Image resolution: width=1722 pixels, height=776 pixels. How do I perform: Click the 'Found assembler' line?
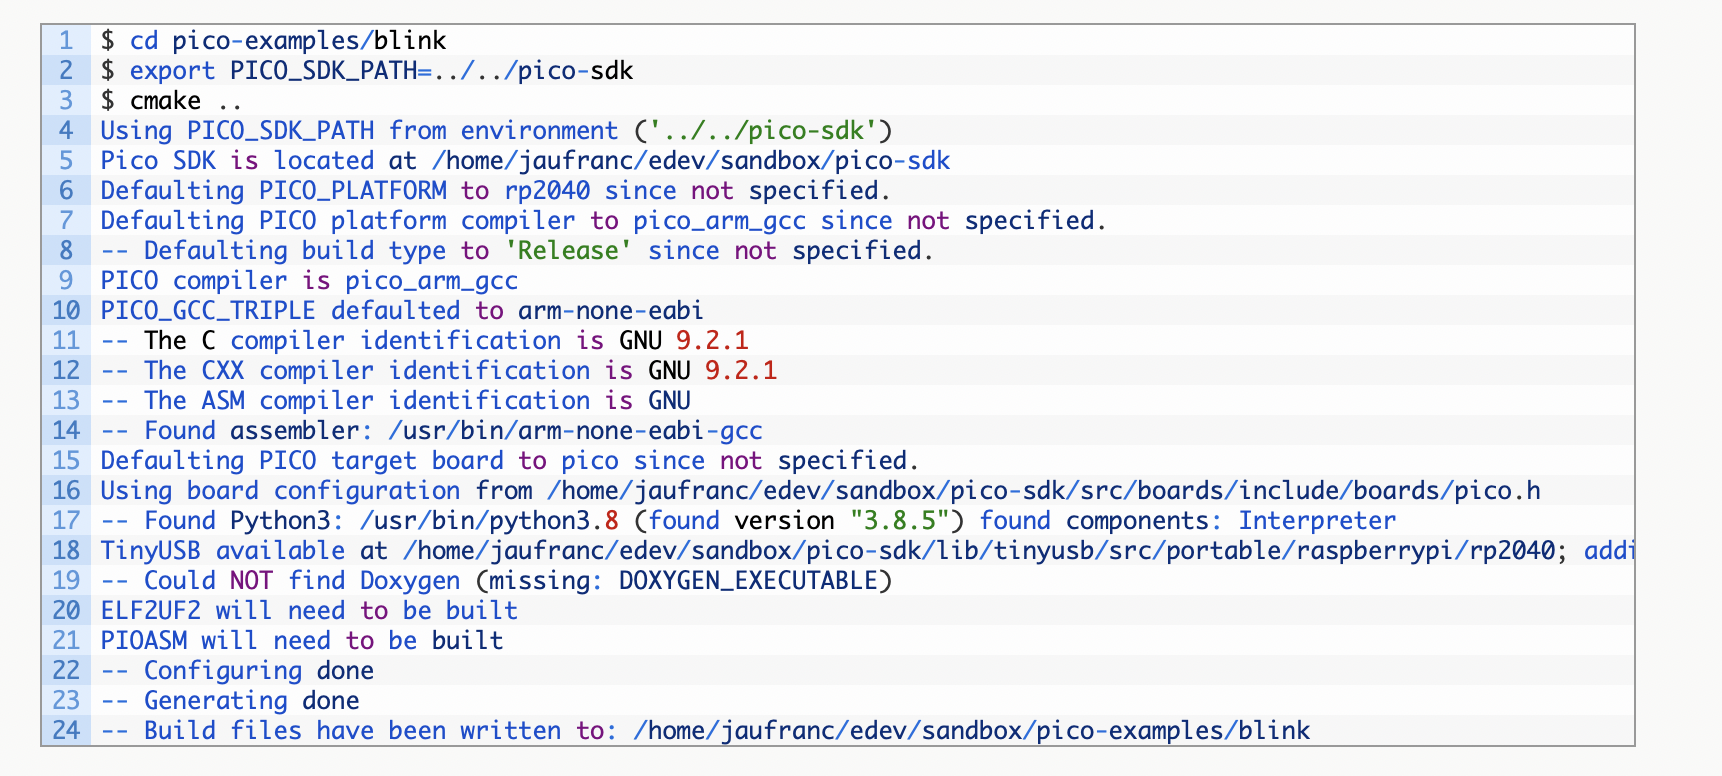pyautogui.click(x=432, y=431)
